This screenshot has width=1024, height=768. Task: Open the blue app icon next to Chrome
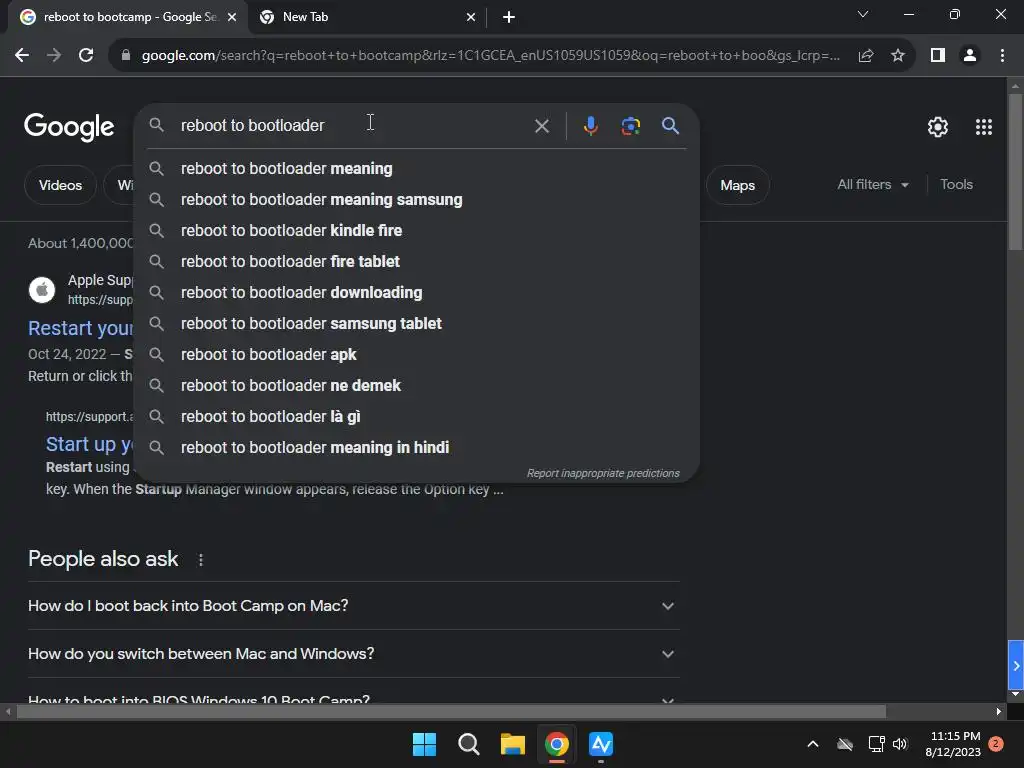(x=601, y=744)
